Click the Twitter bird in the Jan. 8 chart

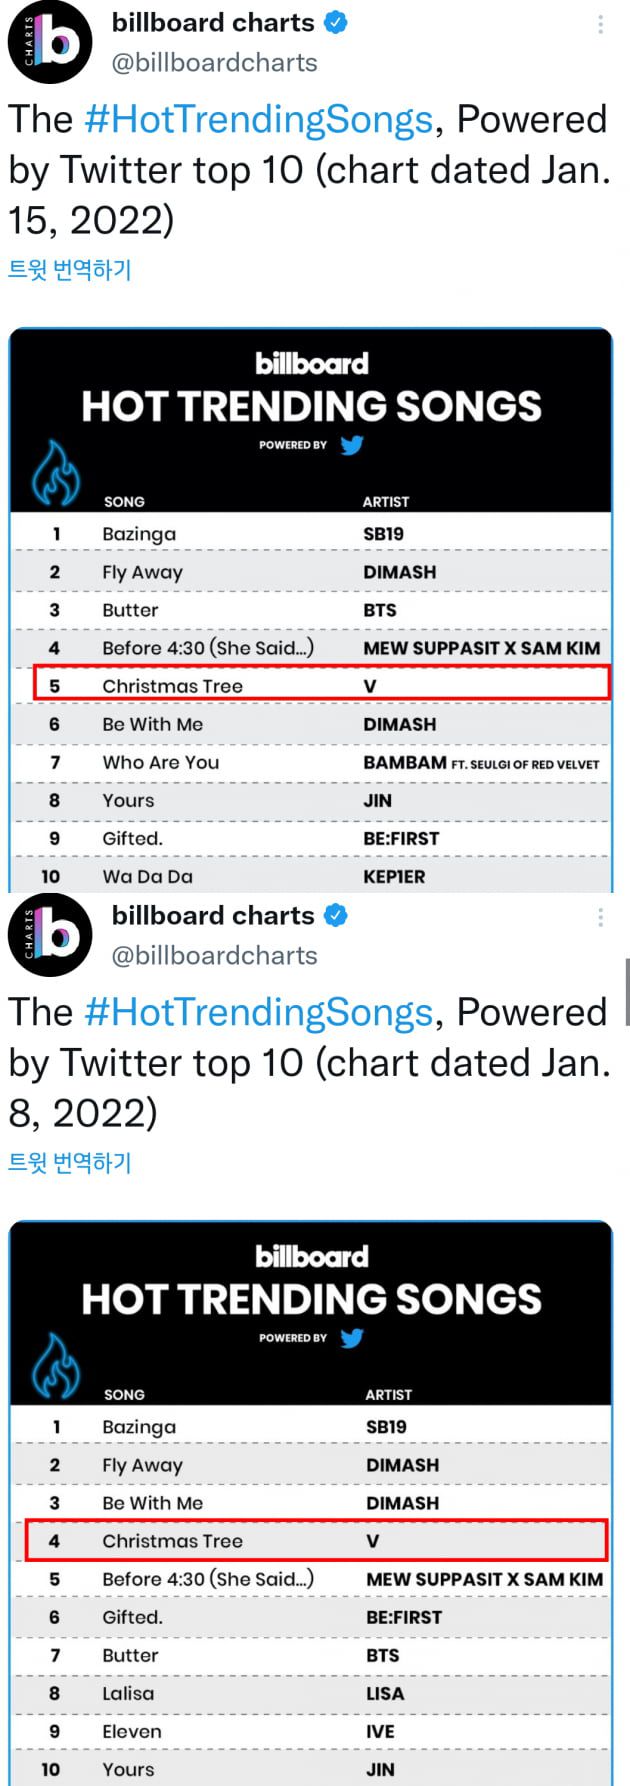coord(351,1338)
